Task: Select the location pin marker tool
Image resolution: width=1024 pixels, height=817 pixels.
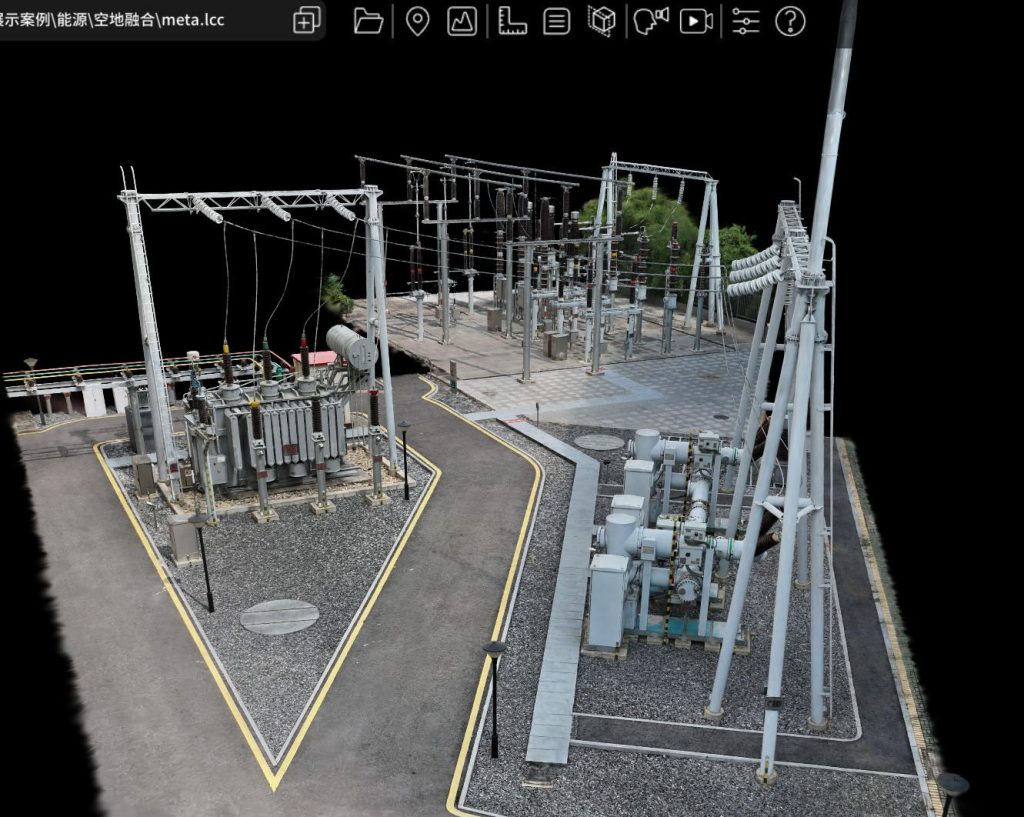Action: (417, 21)
